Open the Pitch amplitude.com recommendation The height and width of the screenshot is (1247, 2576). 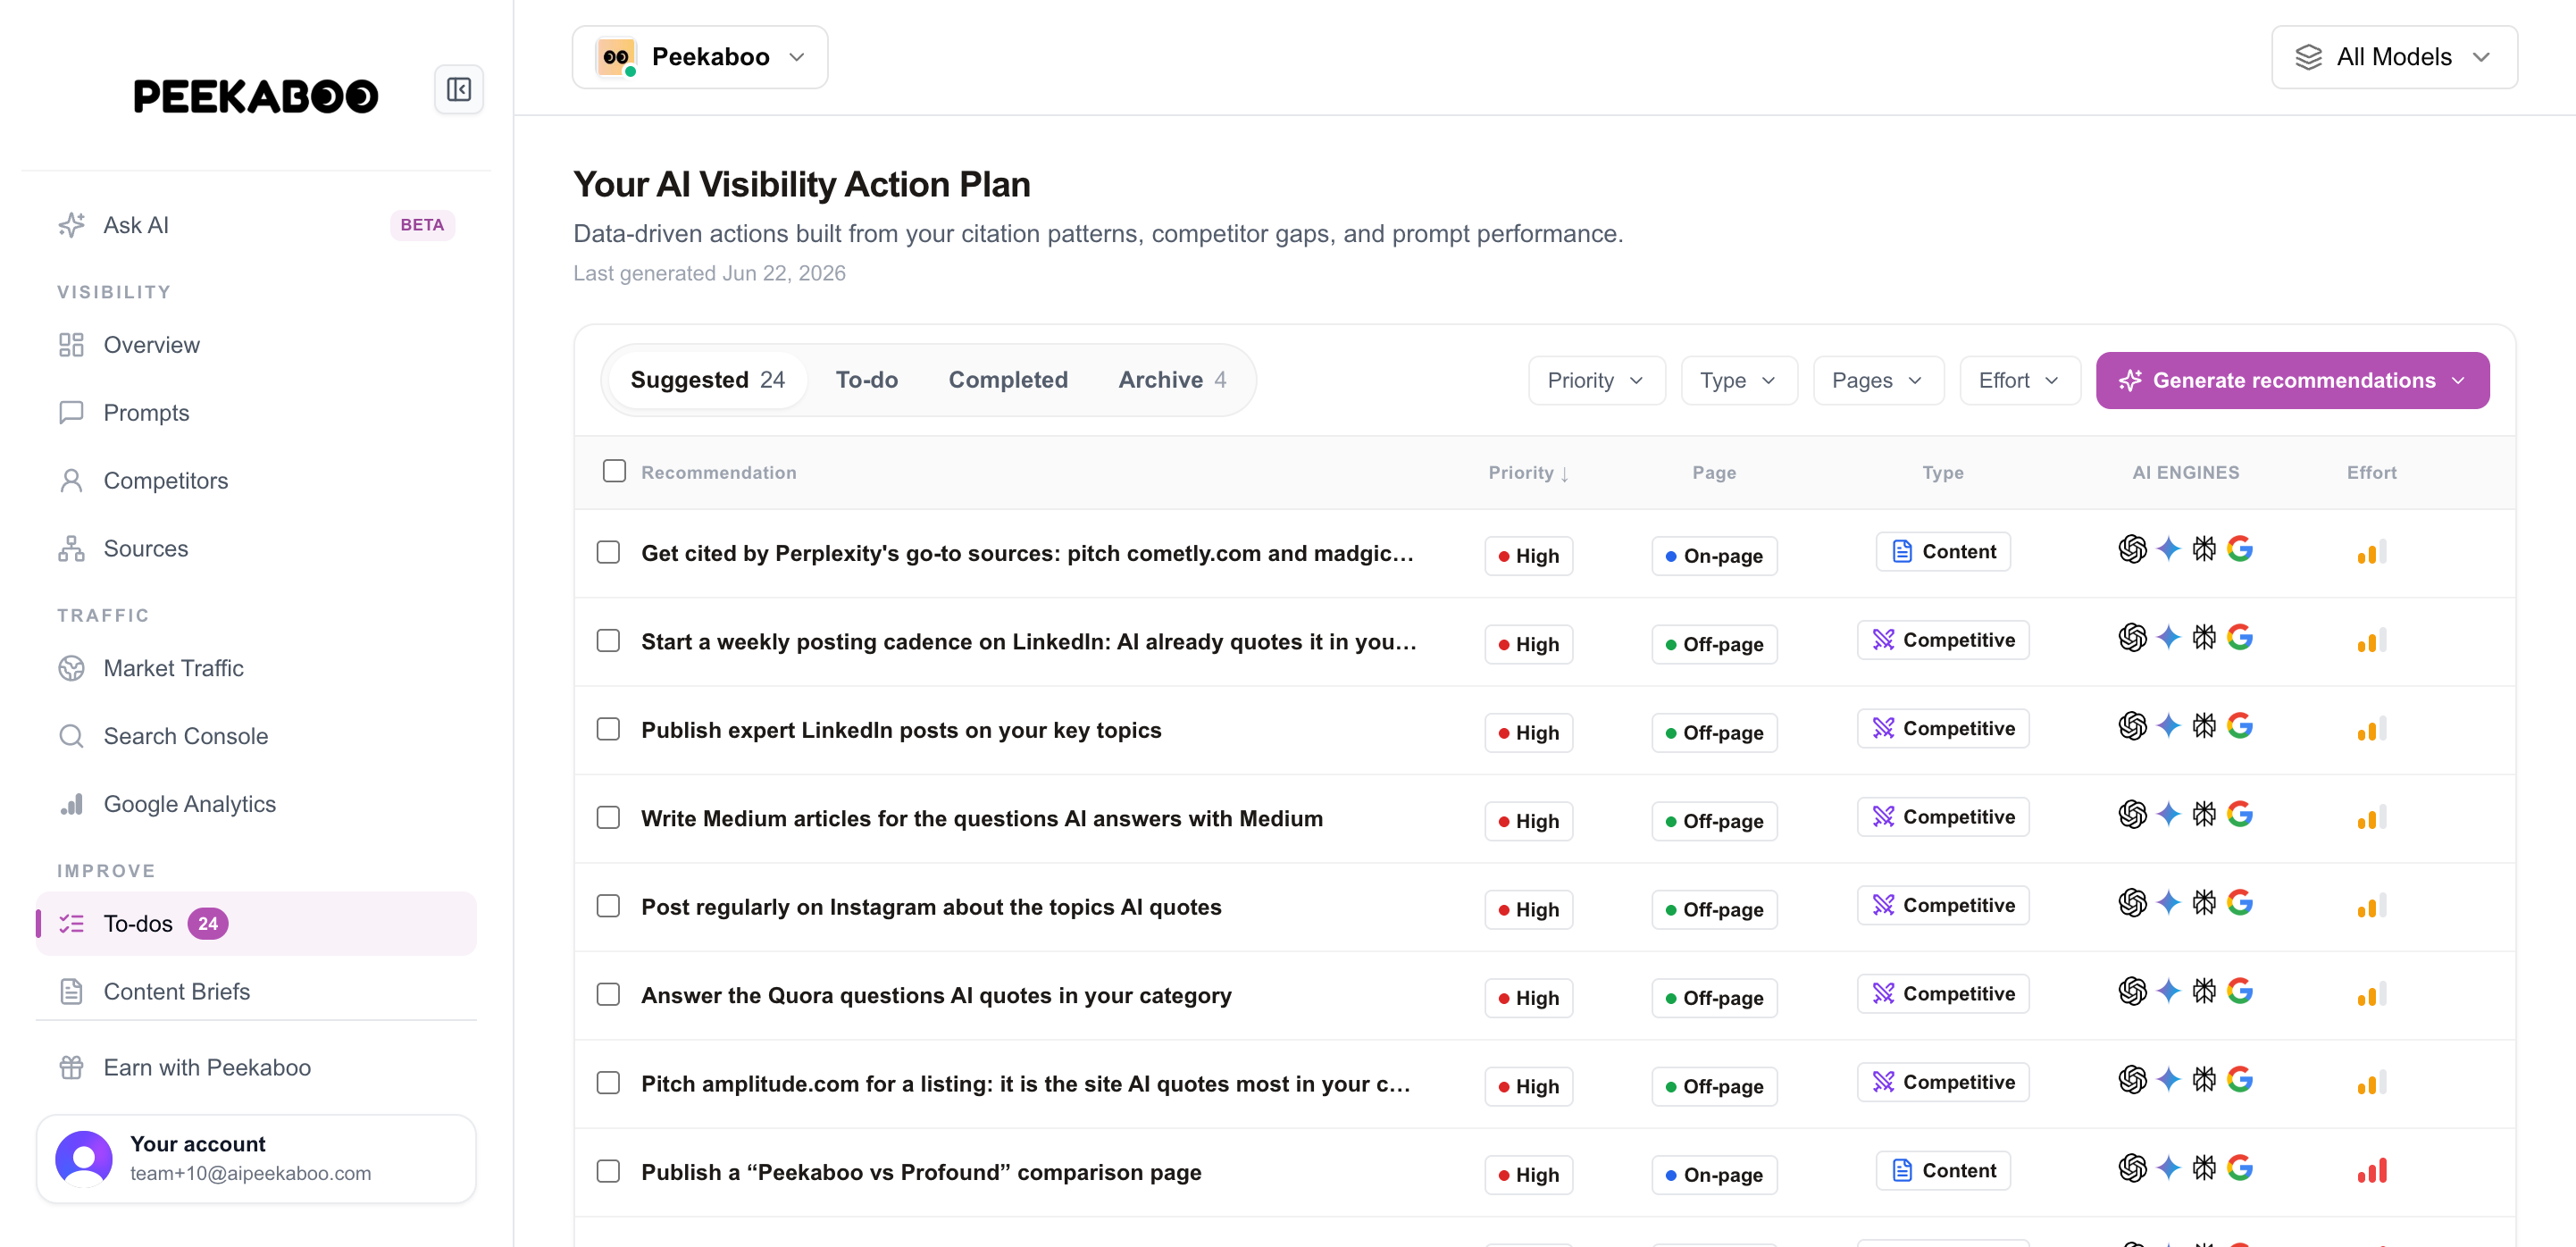click(x=1026, y=1084)
